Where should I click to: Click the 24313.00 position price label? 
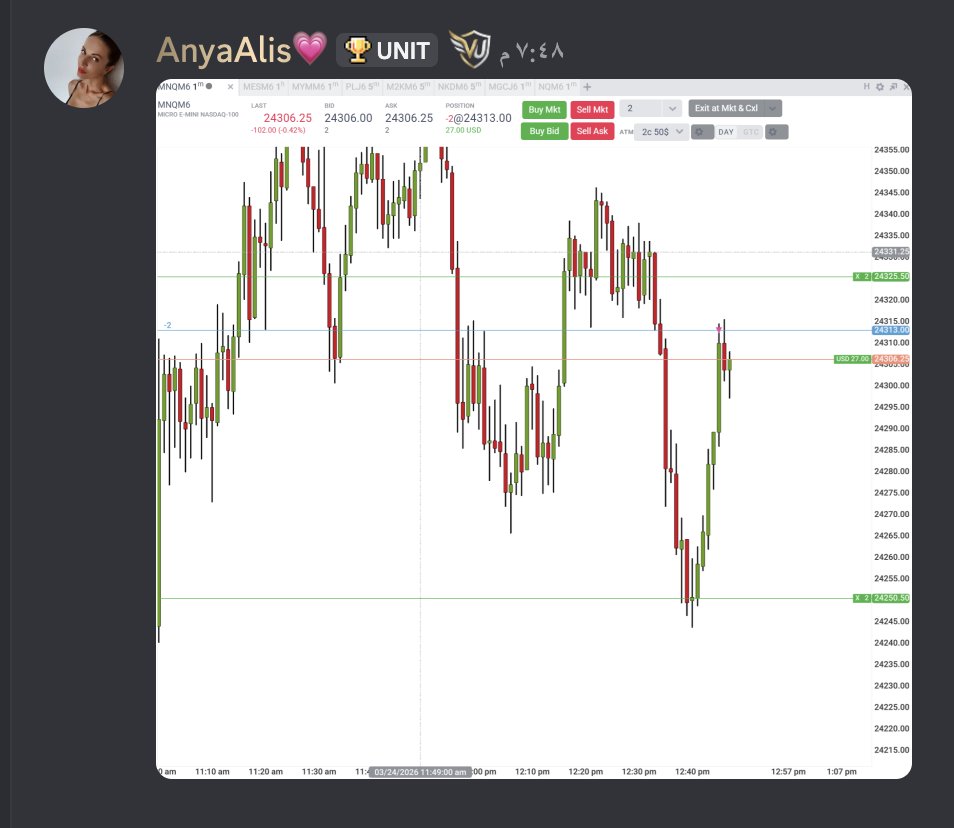click(891, 330)
